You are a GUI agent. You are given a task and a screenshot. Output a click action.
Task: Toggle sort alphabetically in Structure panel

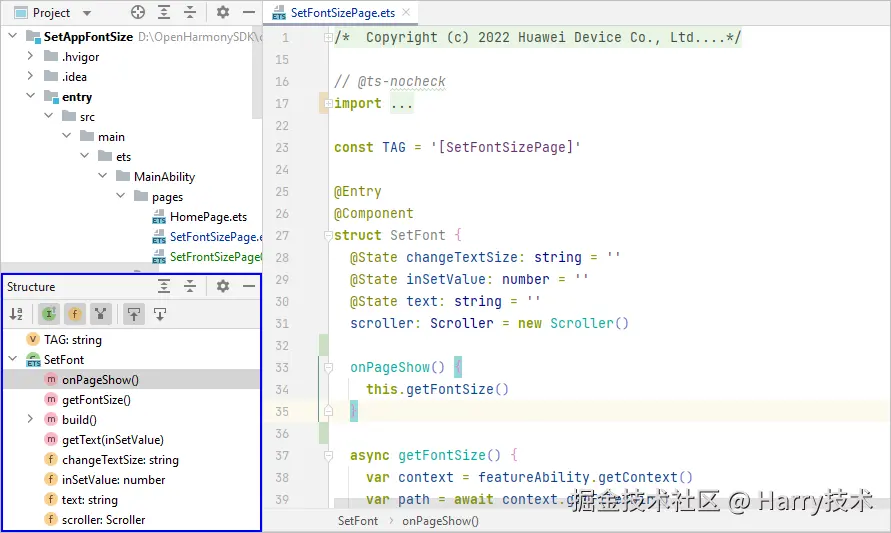(16, 314)
